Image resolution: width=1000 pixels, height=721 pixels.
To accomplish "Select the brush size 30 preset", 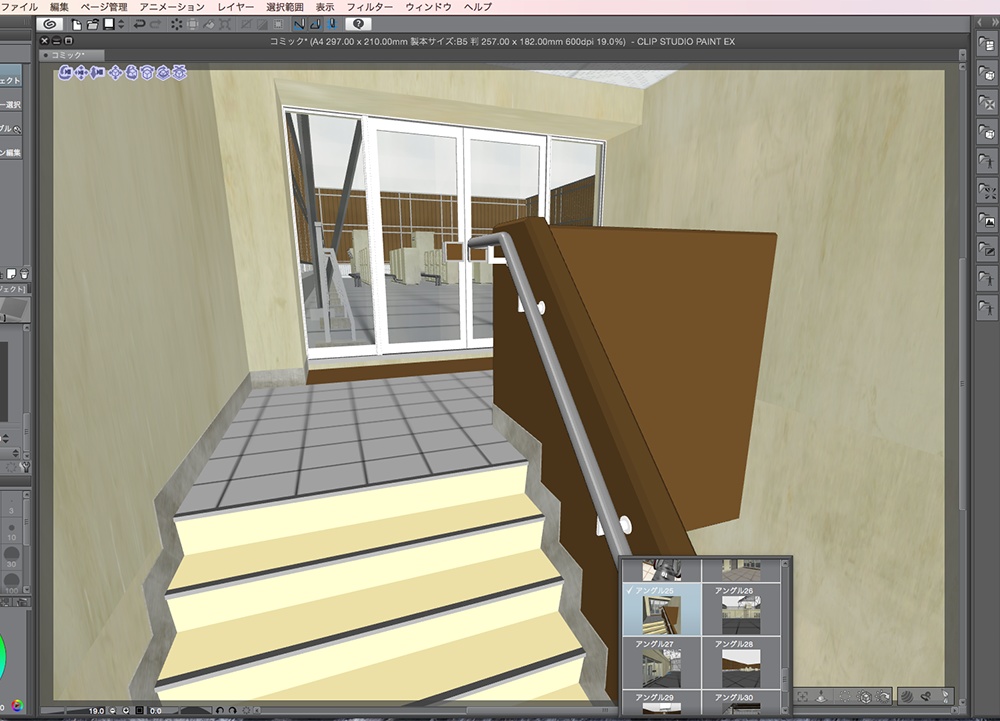I will coord(11,555).
